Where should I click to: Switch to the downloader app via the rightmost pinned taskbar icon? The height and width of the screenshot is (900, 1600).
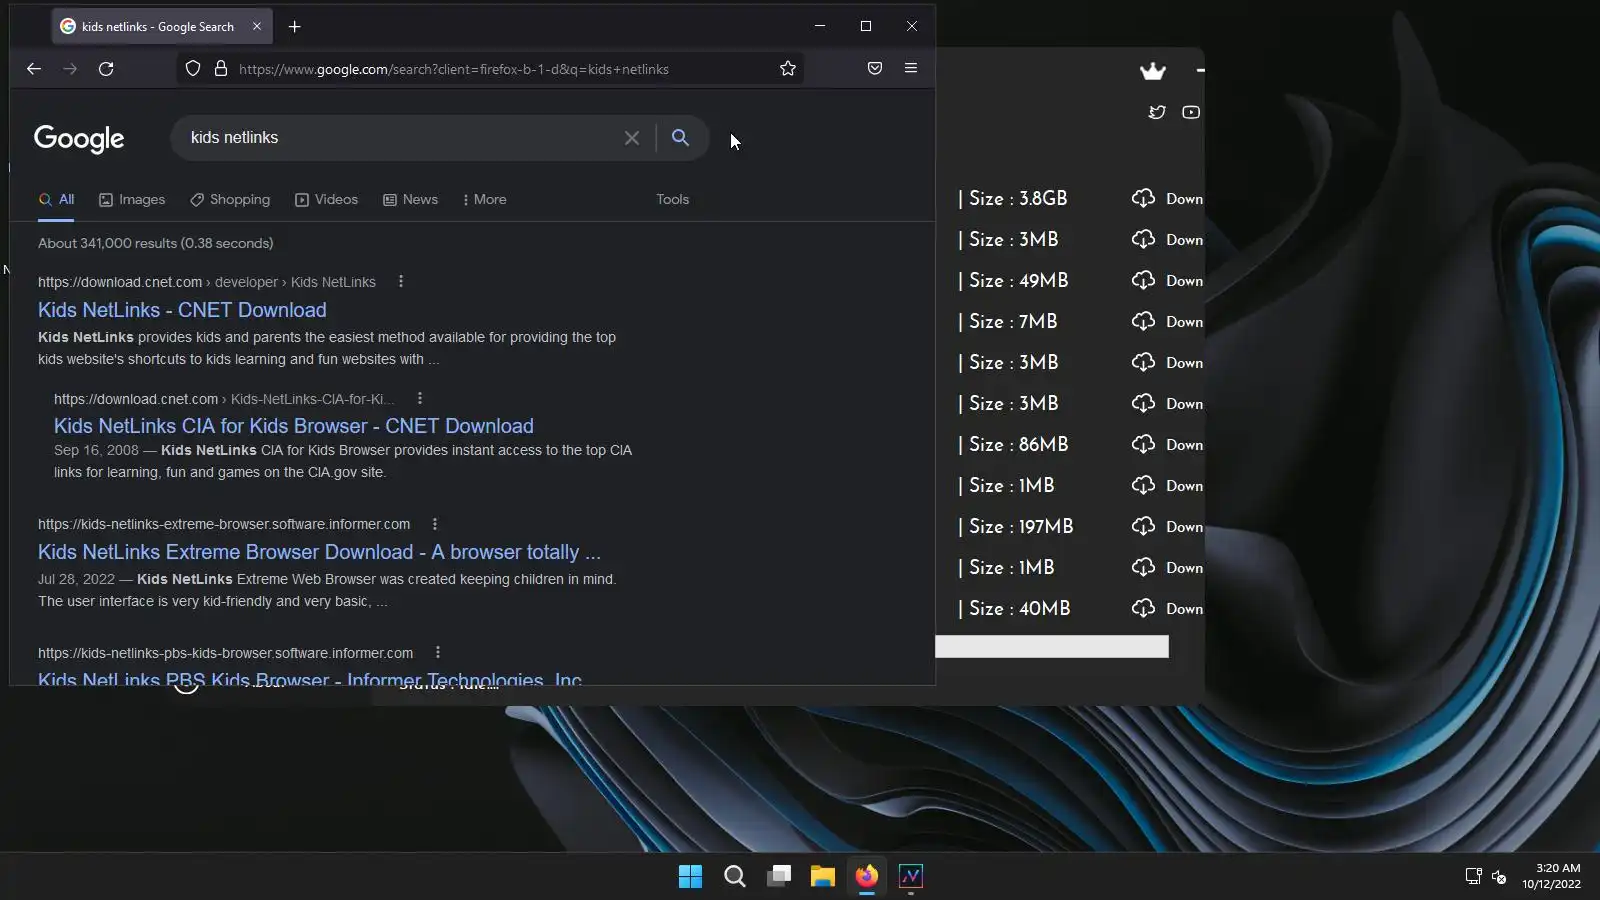(x=911, y=877)
